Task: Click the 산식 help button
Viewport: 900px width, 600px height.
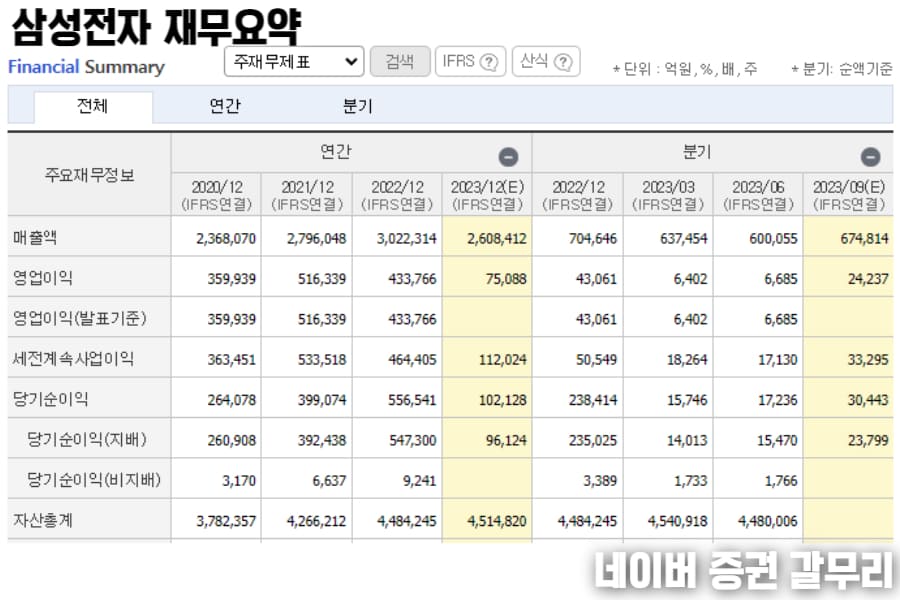Action: click(546, 61)
